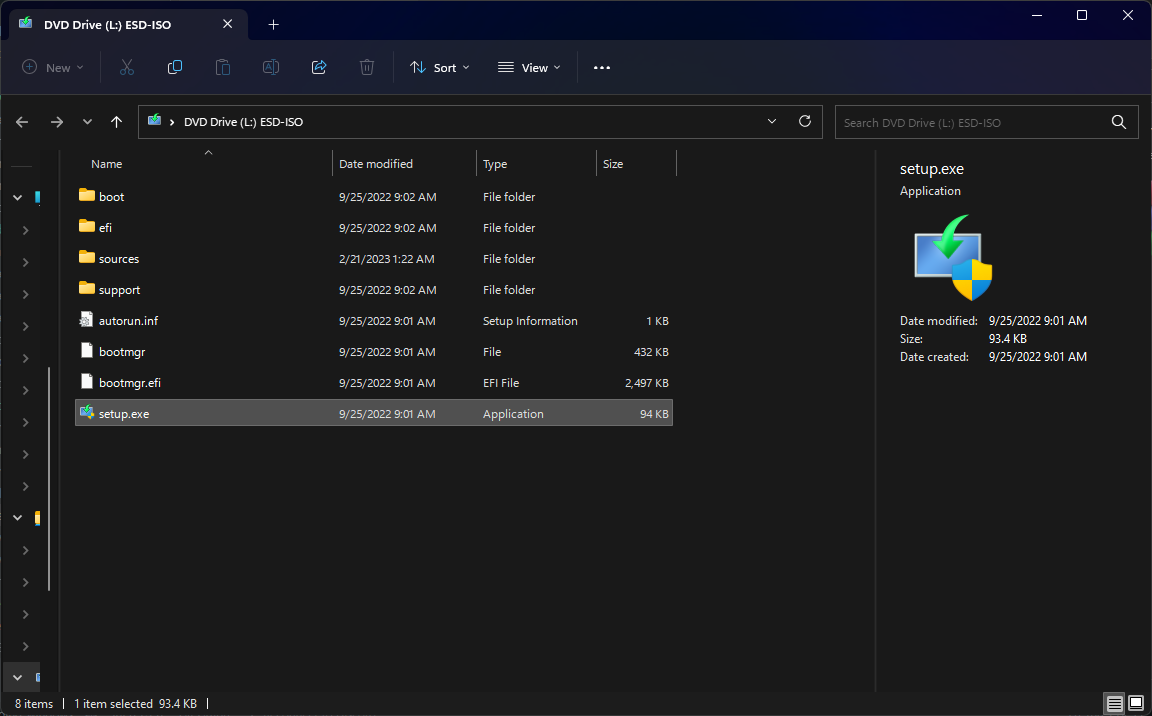Screen dimensions: 1152x716
Task: Click the sources folder icon
Action: click(x=87, y=257)
